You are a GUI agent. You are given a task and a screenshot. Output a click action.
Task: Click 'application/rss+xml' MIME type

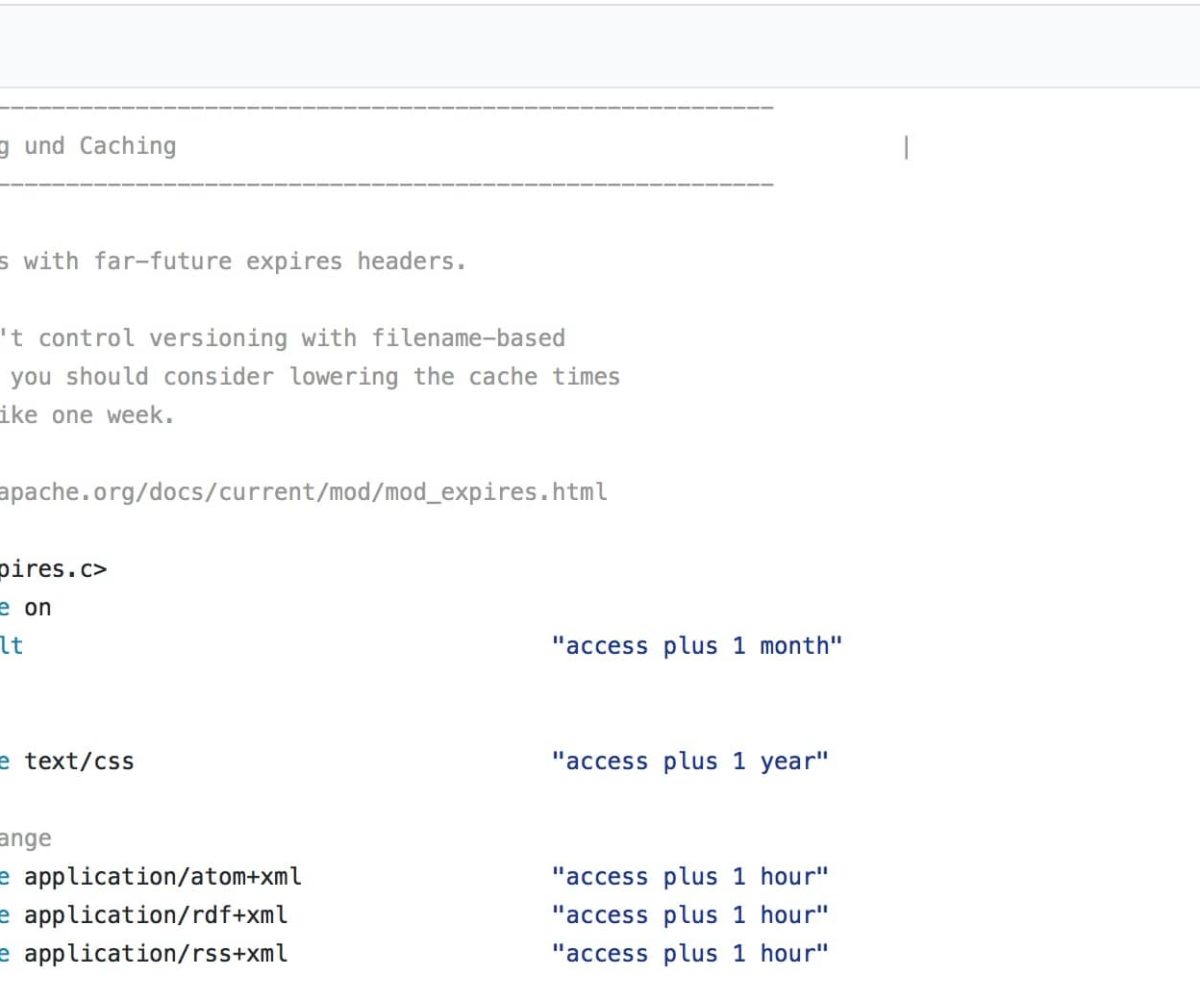[156, 953]
